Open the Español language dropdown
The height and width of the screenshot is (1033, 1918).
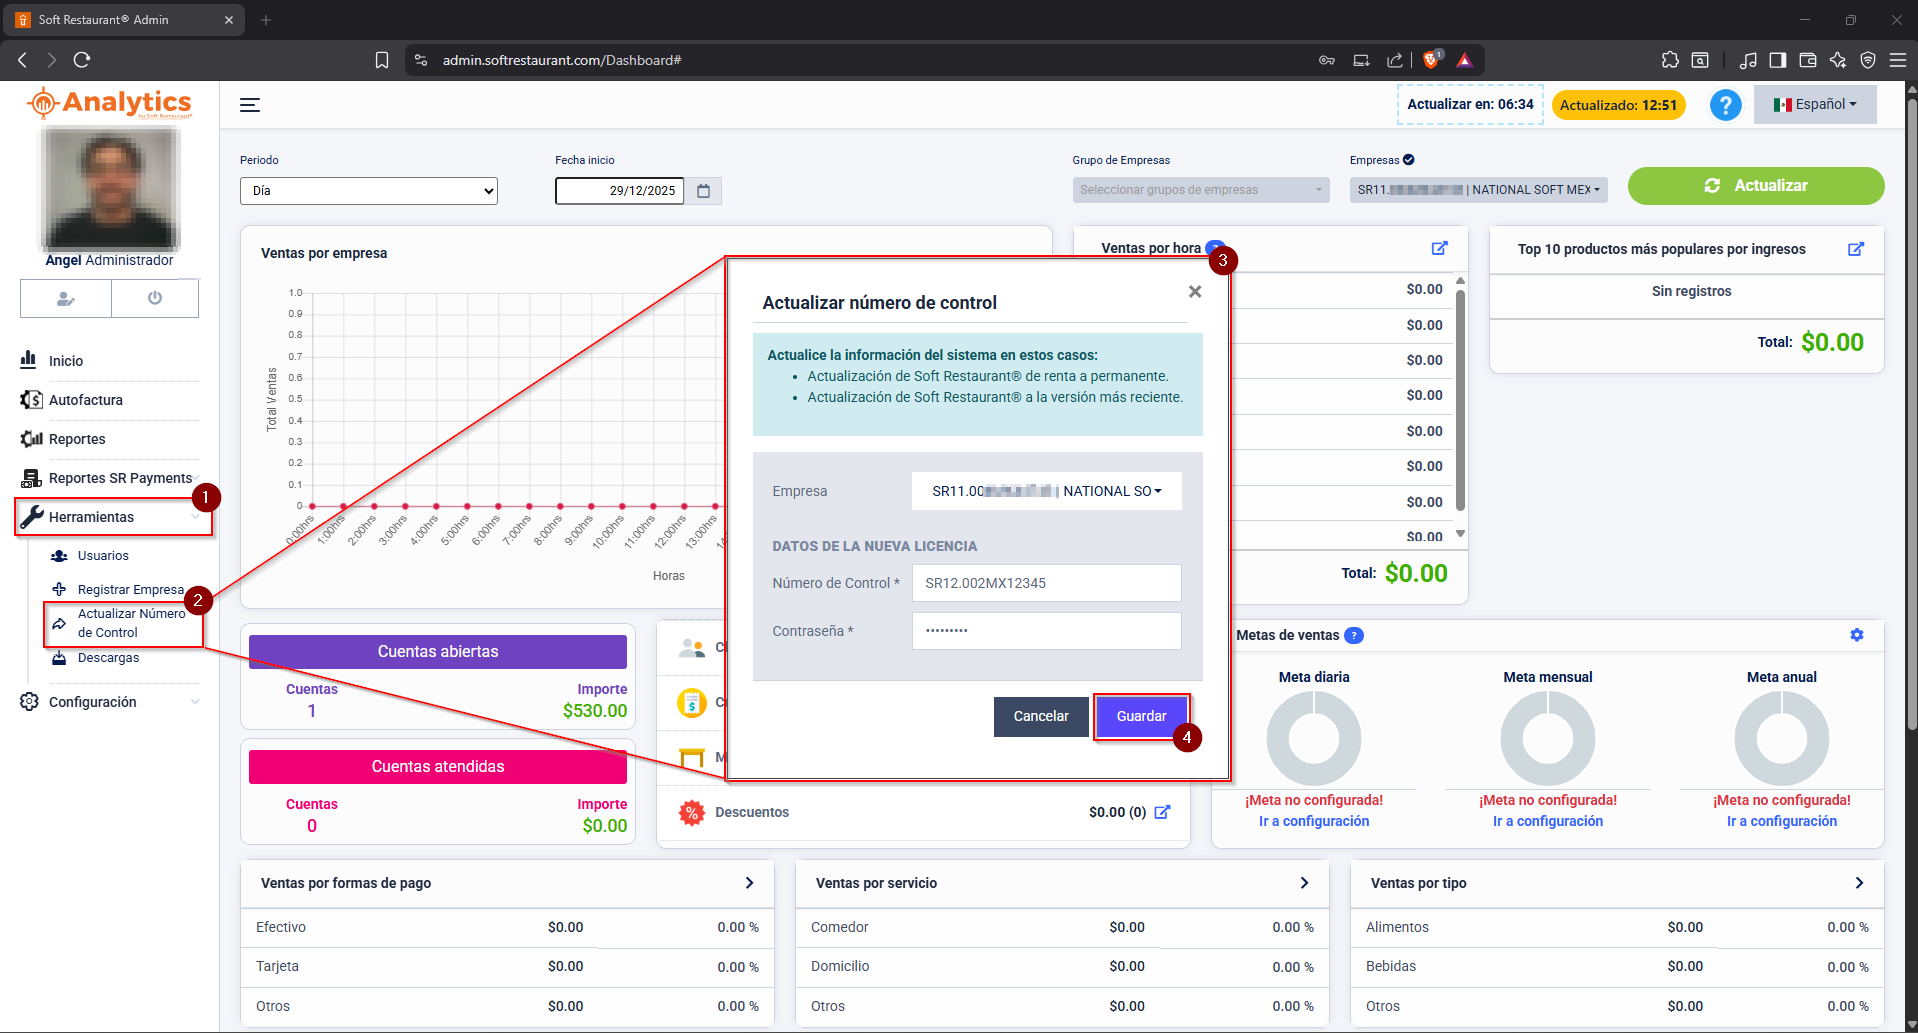point(1815,104)
